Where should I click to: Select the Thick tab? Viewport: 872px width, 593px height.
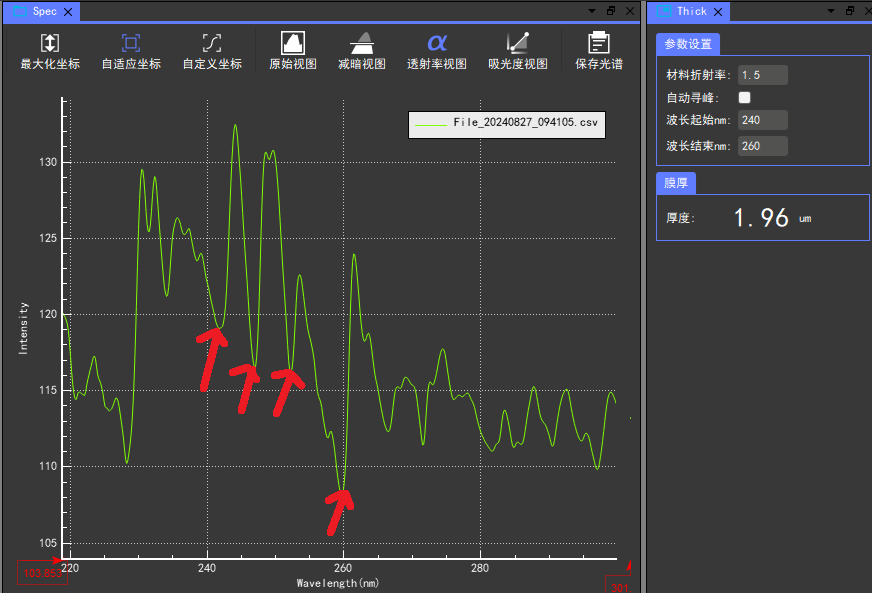tap(692, 11)
